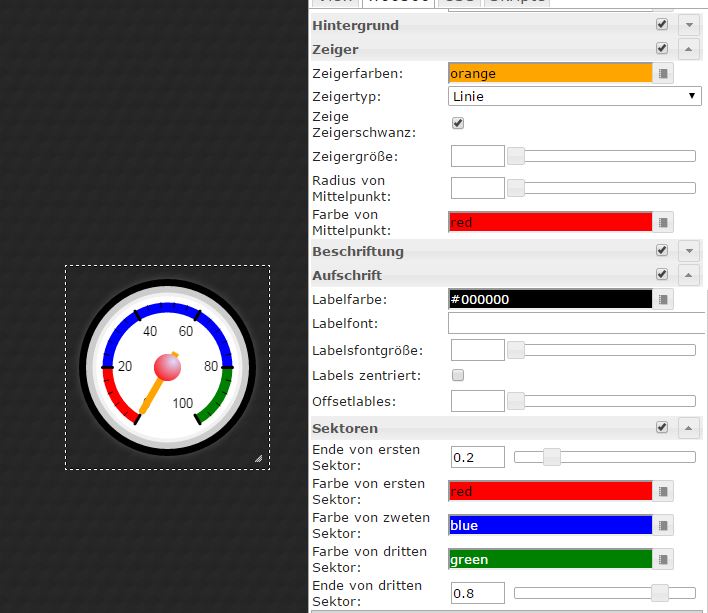Click the Aufschrift section heading text
708x613 pixels.
click(x=347, y=275)
